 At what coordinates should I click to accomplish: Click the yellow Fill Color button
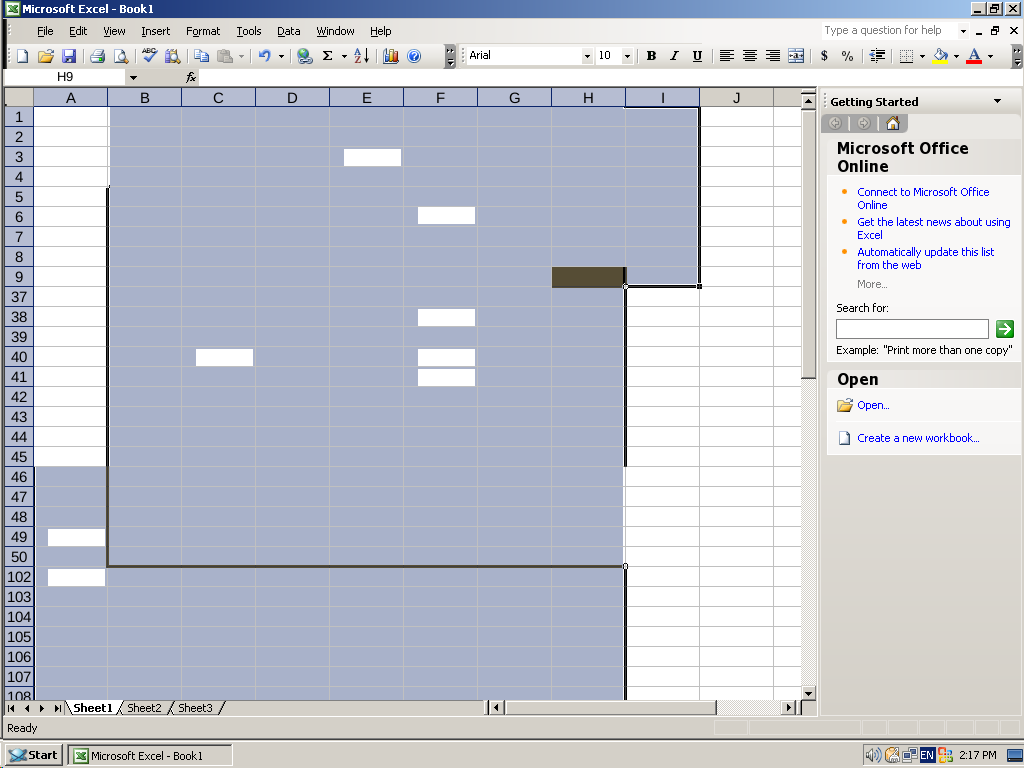click(939, 56)
